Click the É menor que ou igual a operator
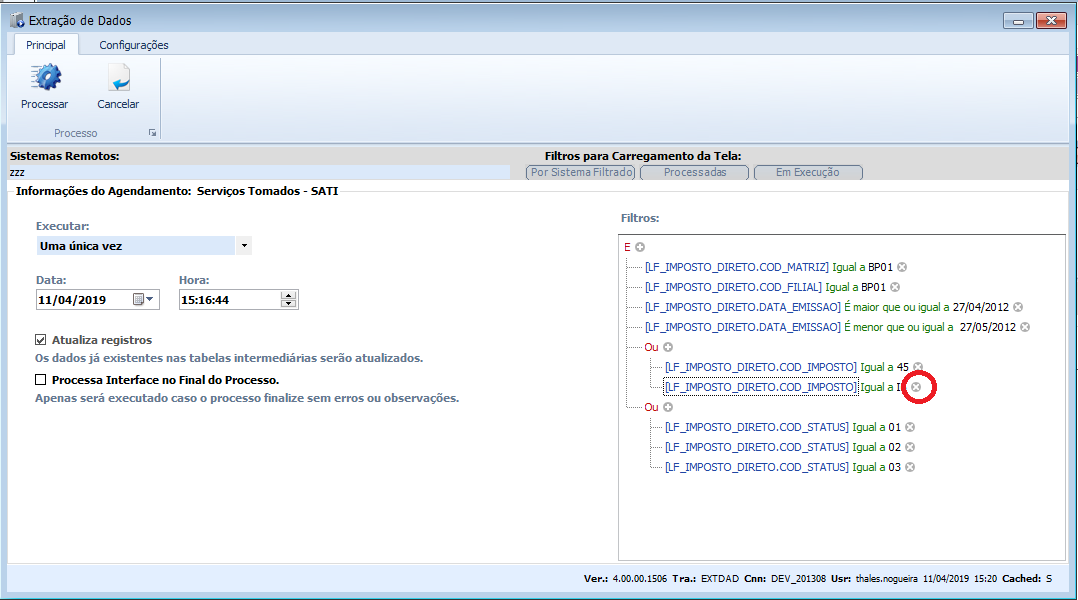Screen dimensions: 1078x600 tap(899, 326)
